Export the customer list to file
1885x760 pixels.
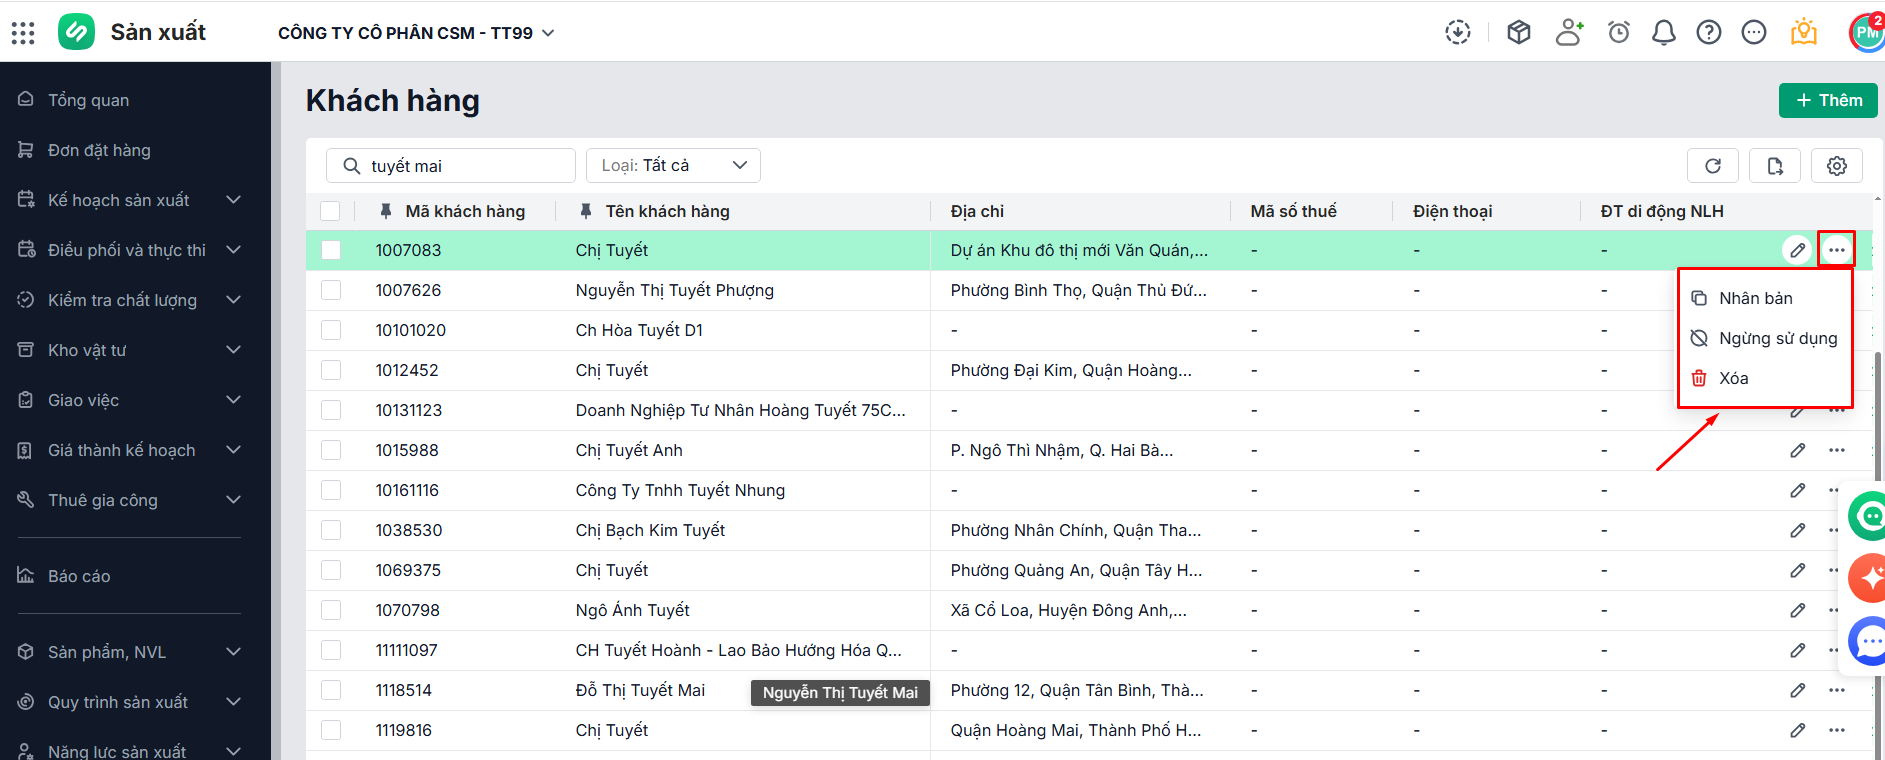(1774, 166)
